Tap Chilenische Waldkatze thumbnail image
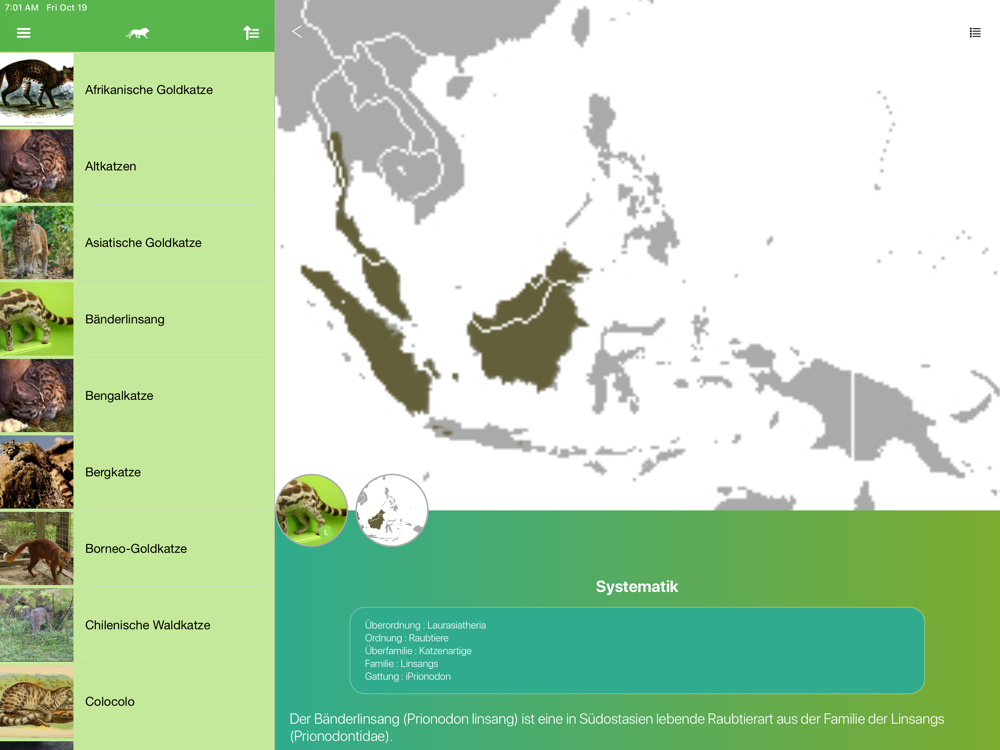 pyautogui.click(x=36, y=625)
